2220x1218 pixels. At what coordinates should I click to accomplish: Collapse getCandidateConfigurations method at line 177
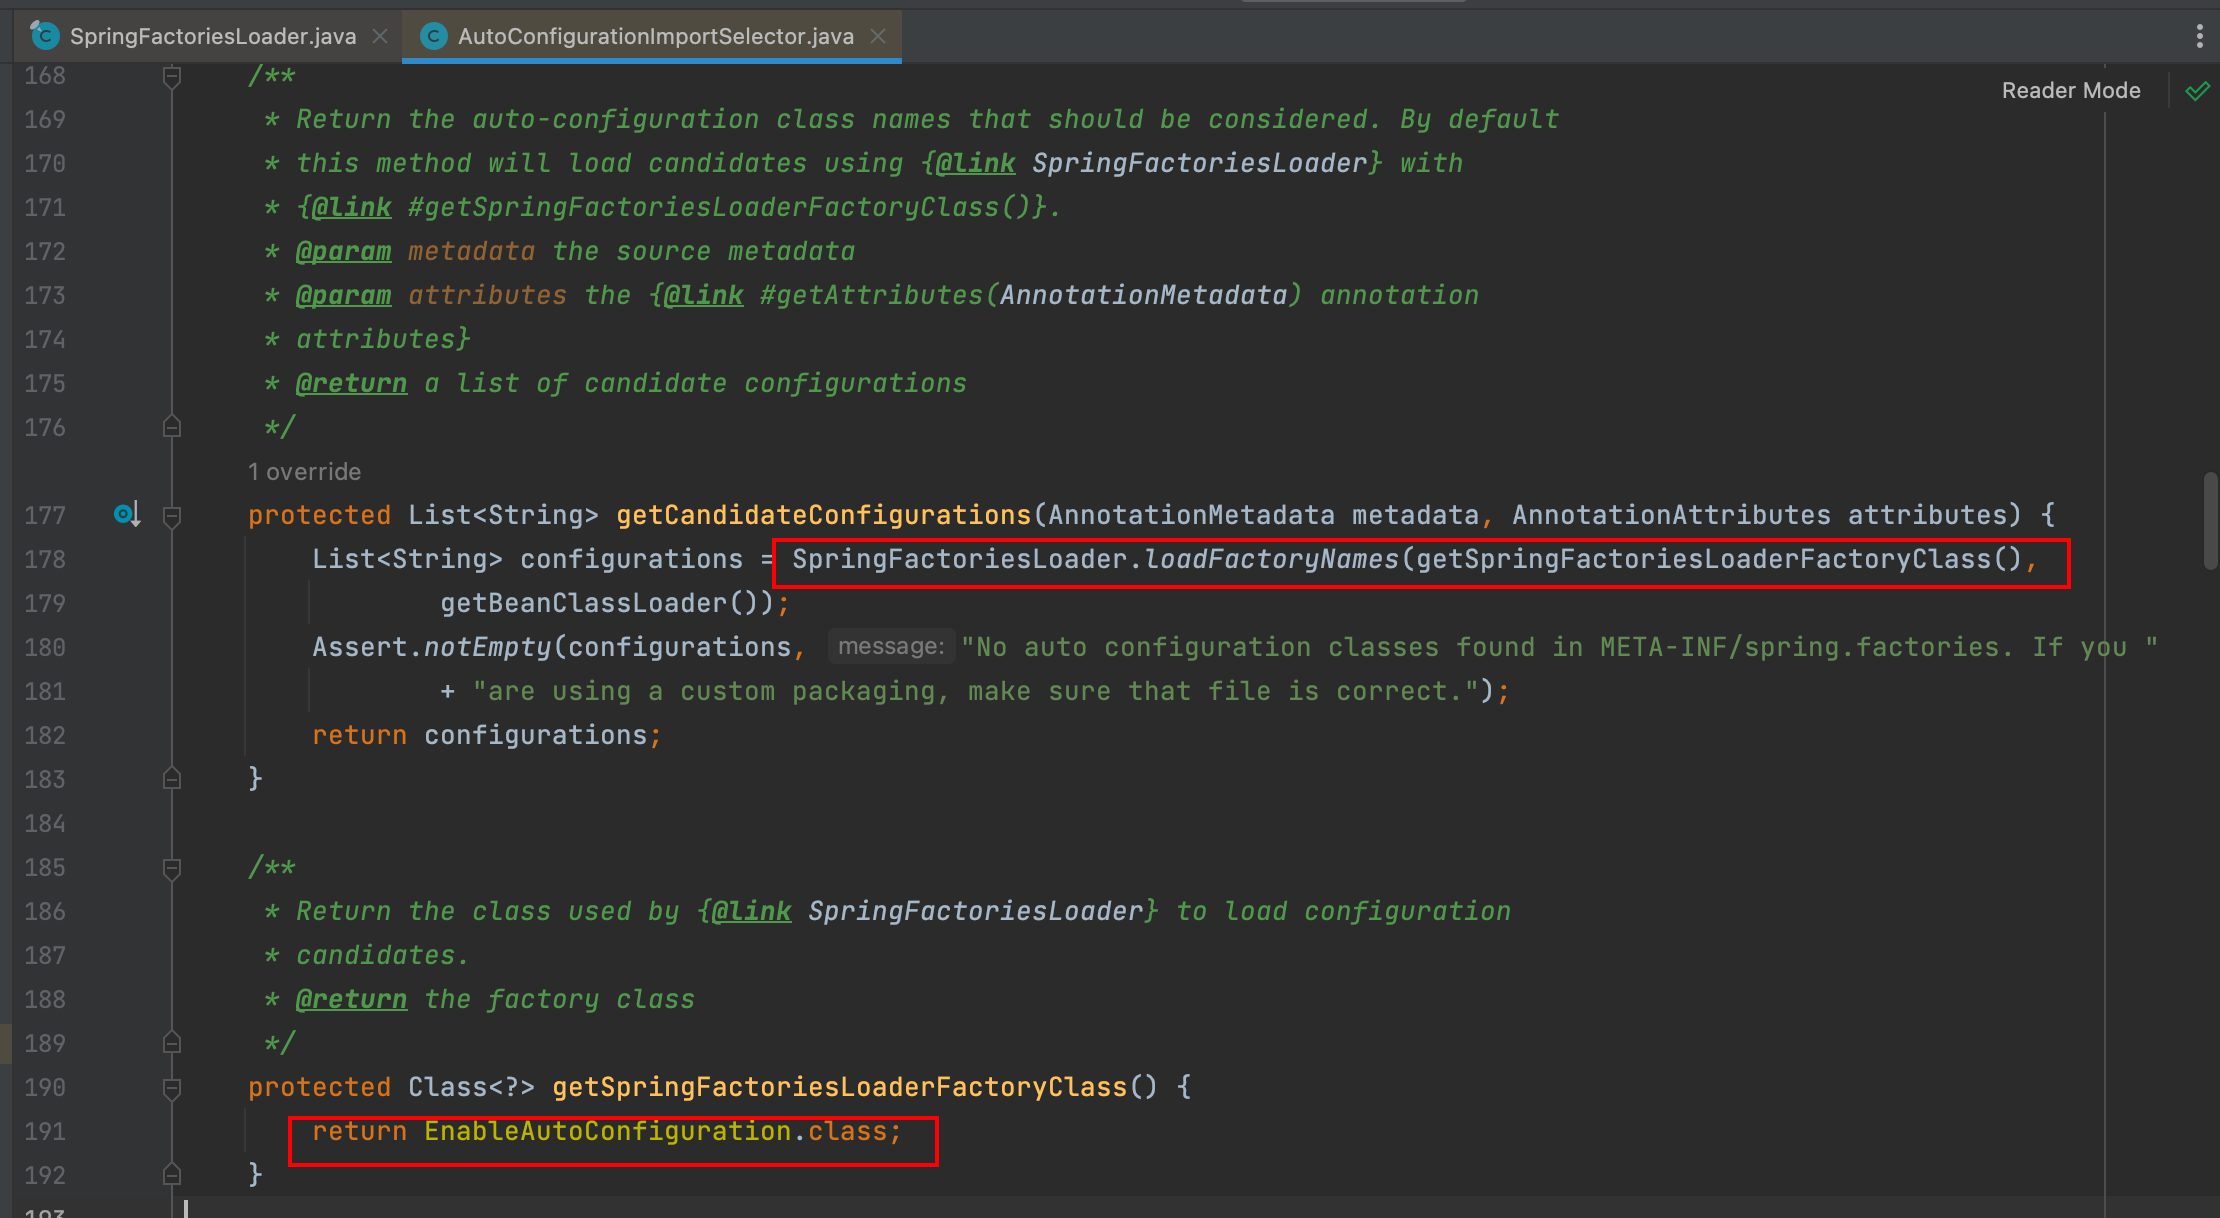point(172,516)
